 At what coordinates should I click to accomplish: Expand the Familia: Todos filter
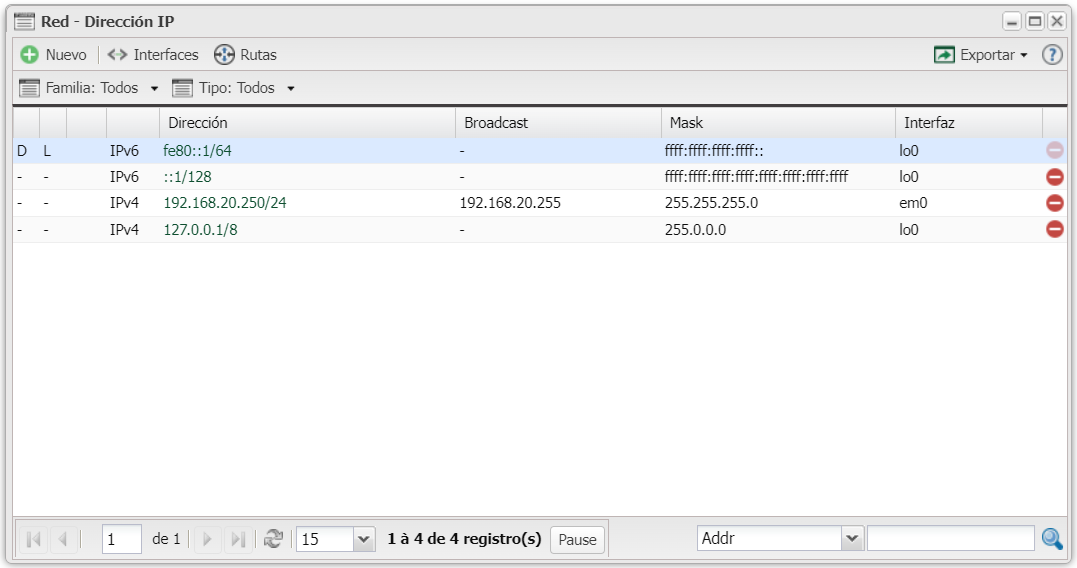89,88
